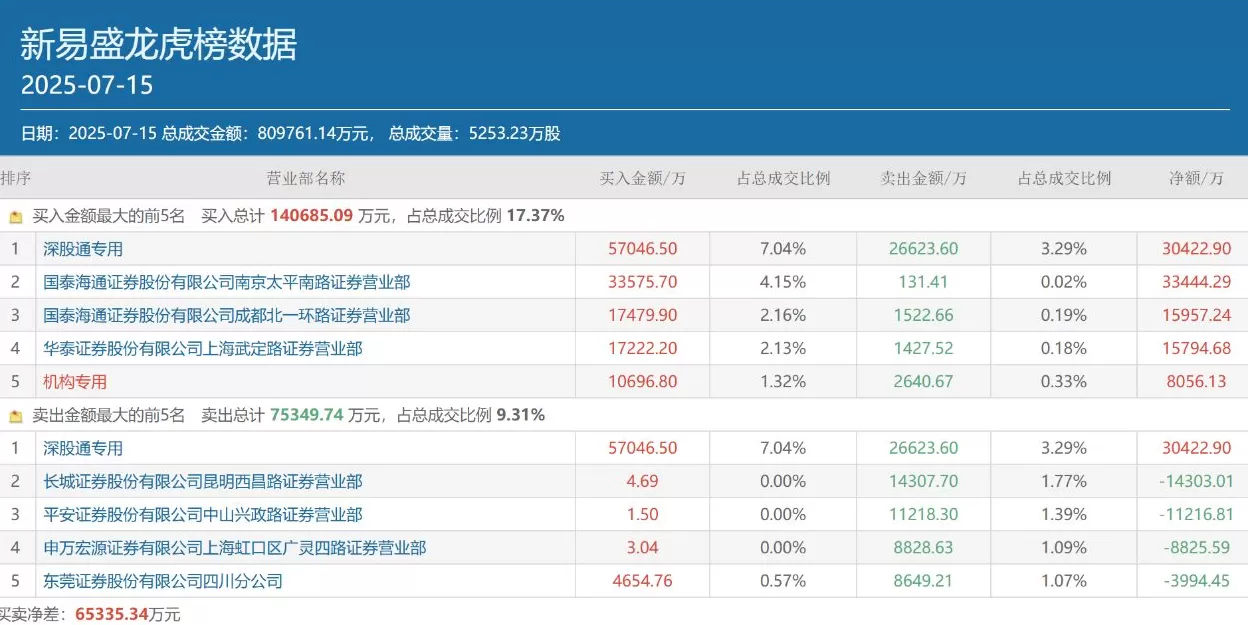This screenshot has height=625, width=1248.
Task: Click sell amount 131.41
Action: pyautogui.click(x=924, y=282)
